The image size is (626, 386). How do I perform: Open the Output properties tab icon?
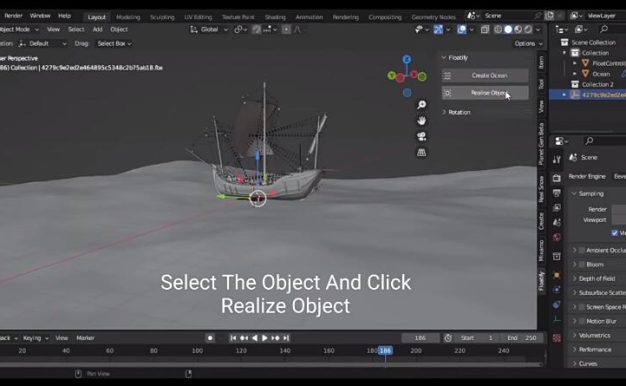(557, 193)
